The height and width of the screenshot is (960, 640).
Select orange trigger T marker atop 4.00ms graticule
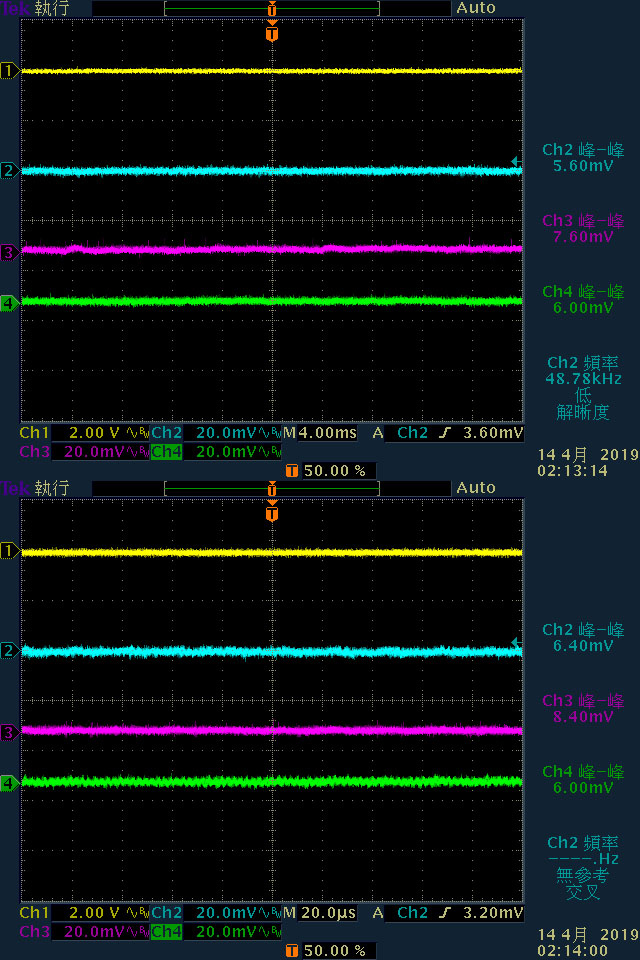click(x=272, y=32)
